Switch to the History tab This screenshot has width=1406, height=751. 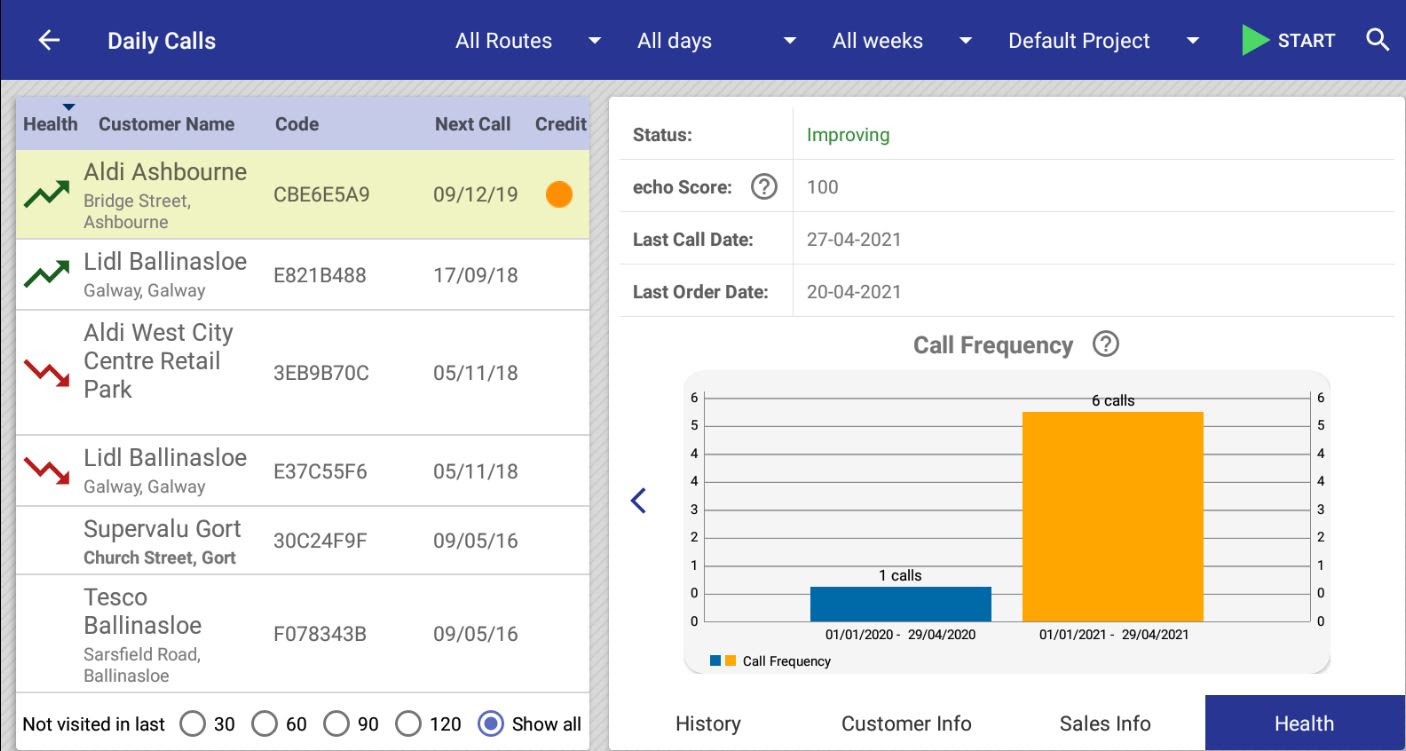708,723
